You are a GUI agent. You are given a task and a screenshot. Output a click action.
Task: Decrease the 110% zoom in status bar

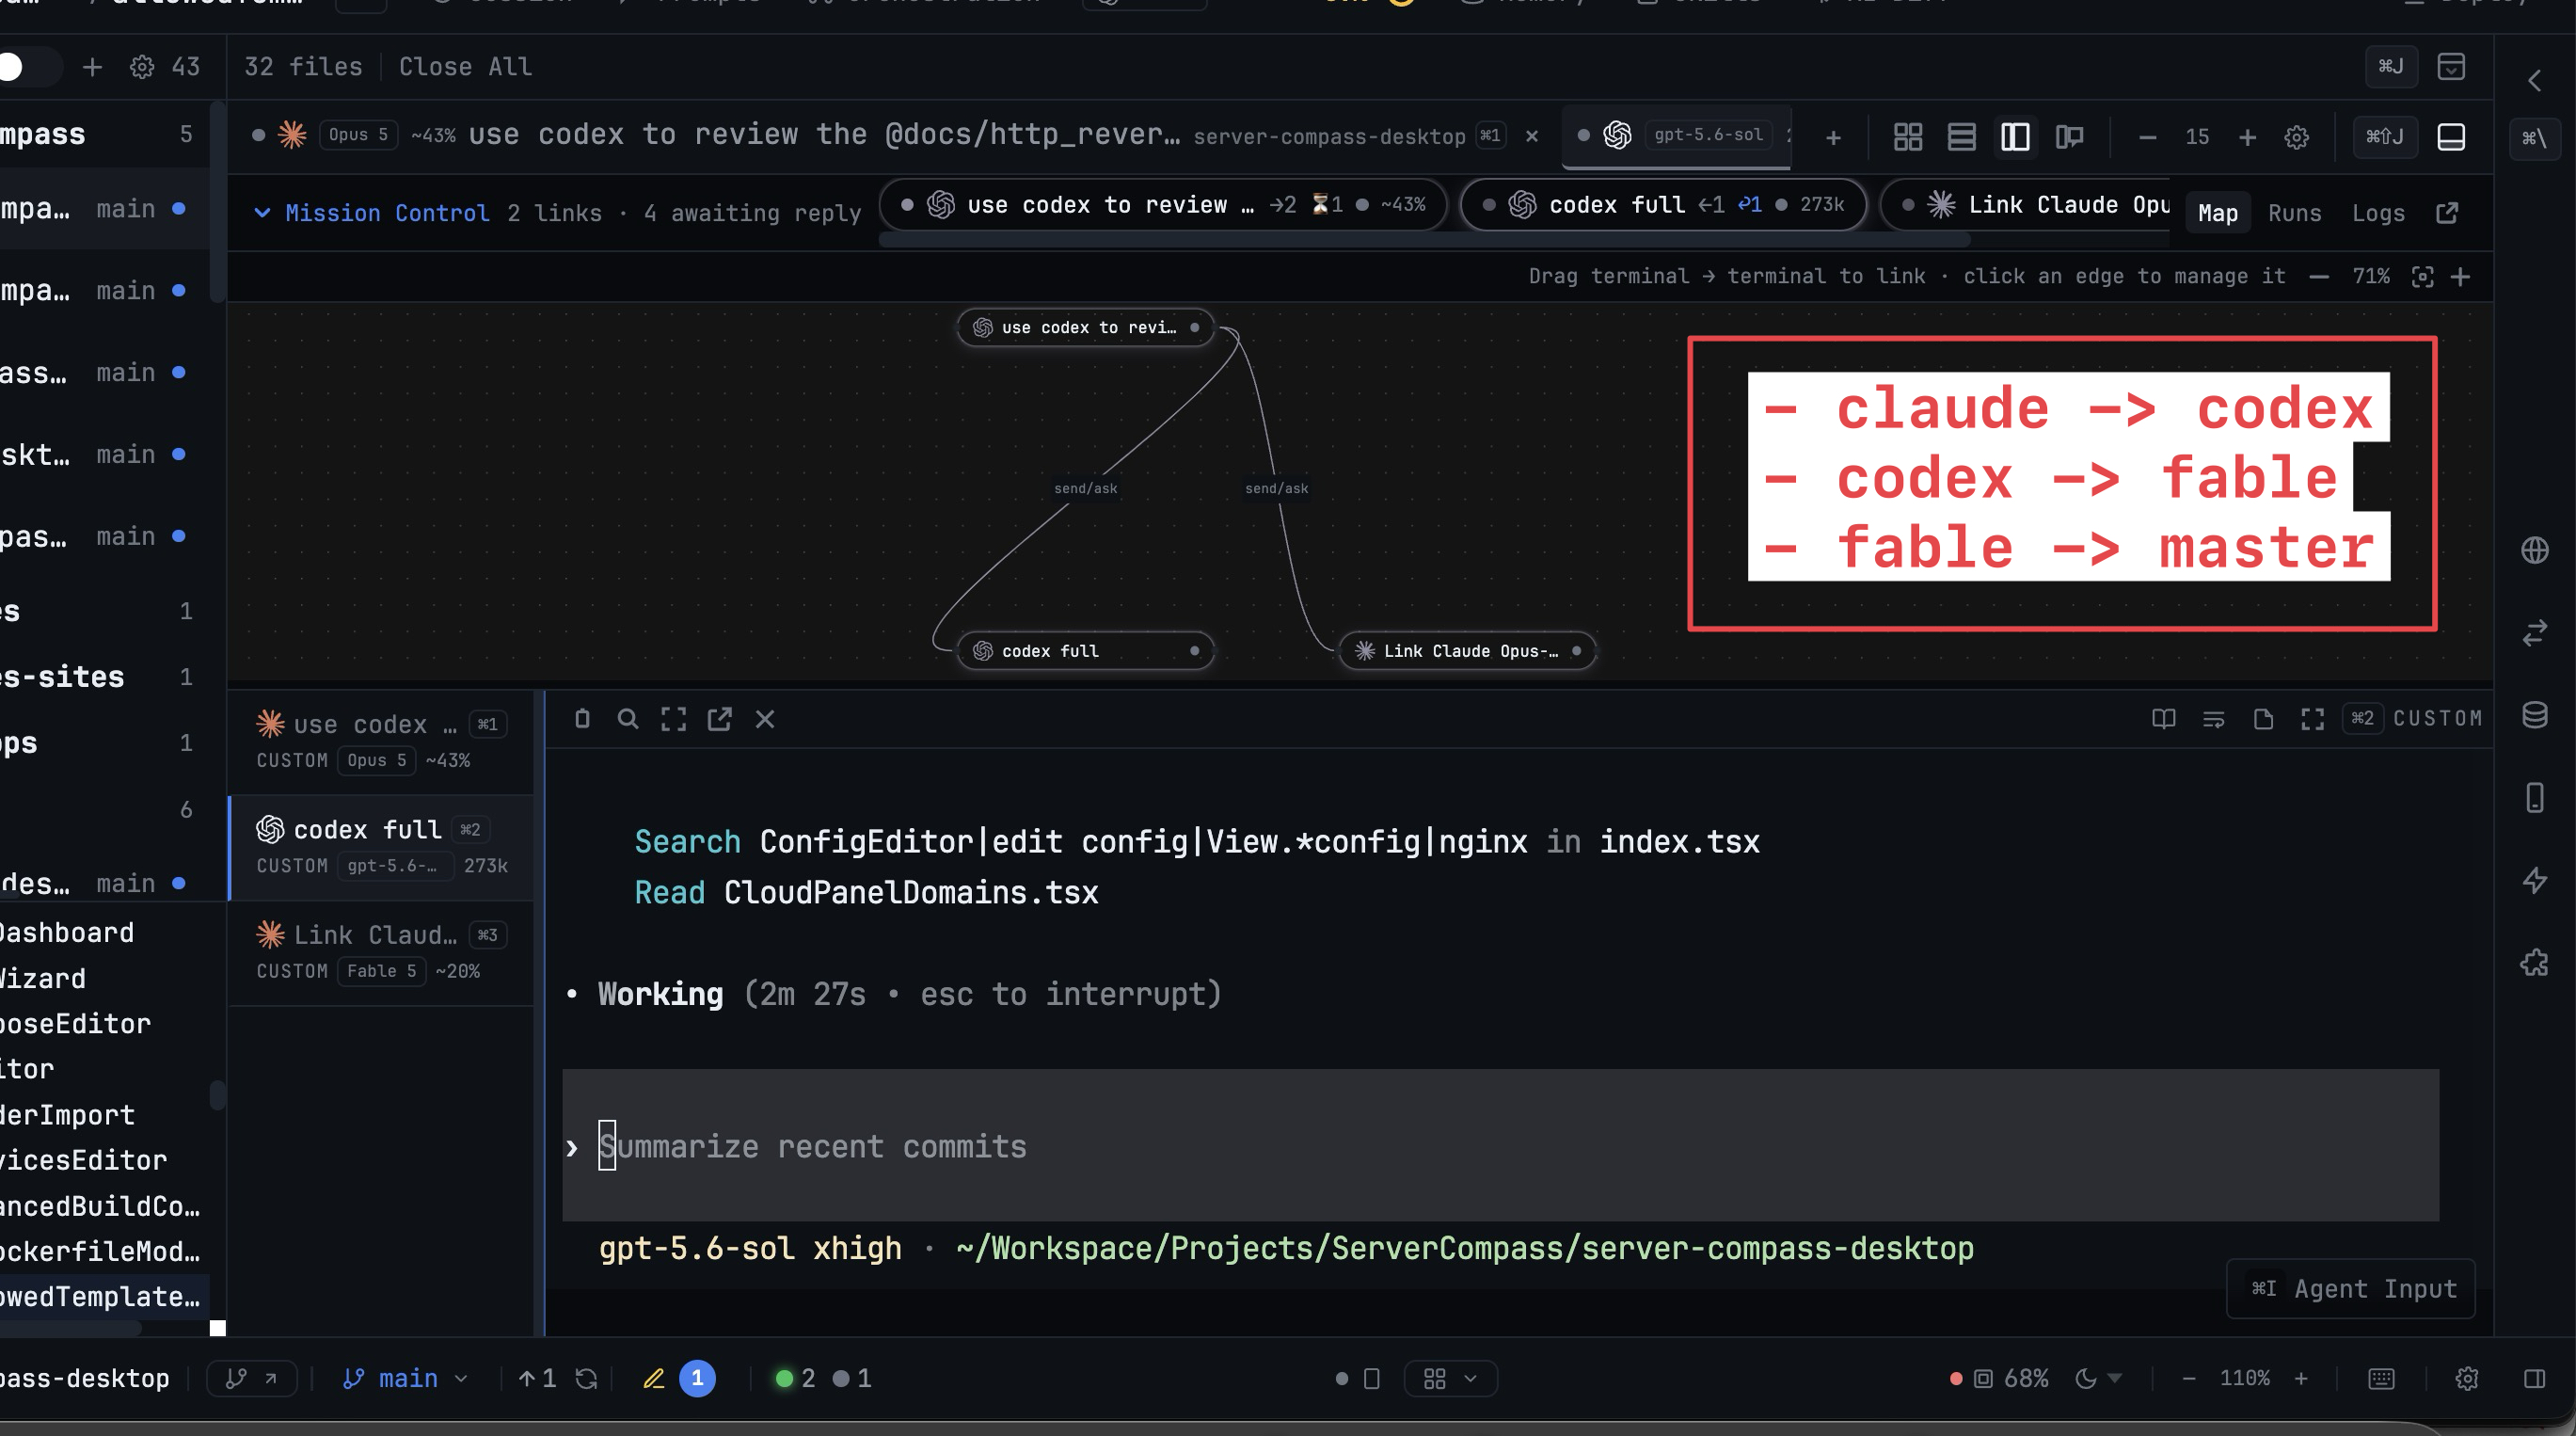coord(2188,1379)
